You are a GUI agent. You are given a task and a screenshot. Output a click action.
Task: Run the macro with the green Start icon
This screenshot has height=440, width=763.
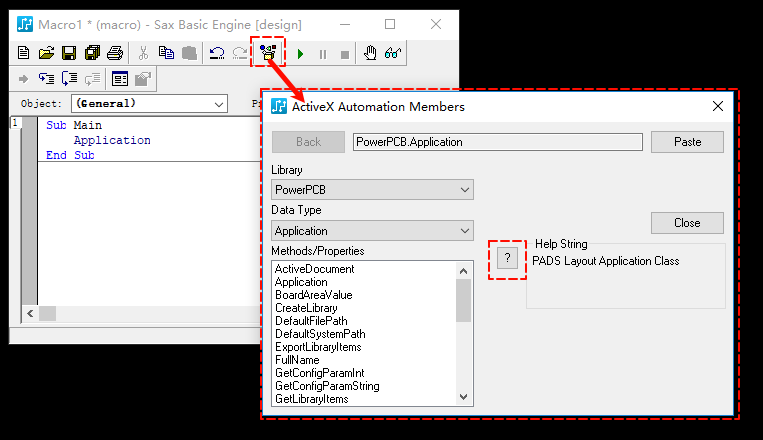300,53
